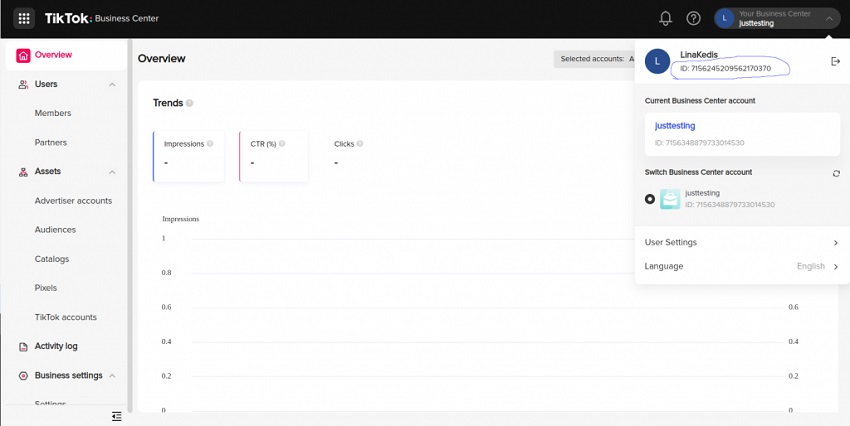Click the Impressions info icon

pos(210,144)
